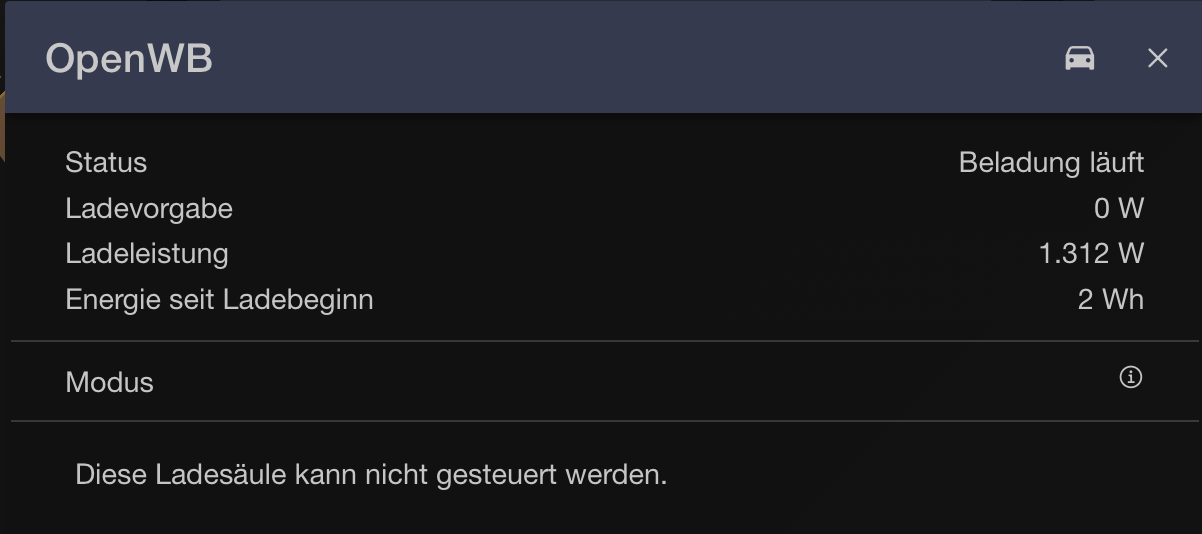Close the OpenWB dialog
1202x534 pixels.
coord(1157,59)
